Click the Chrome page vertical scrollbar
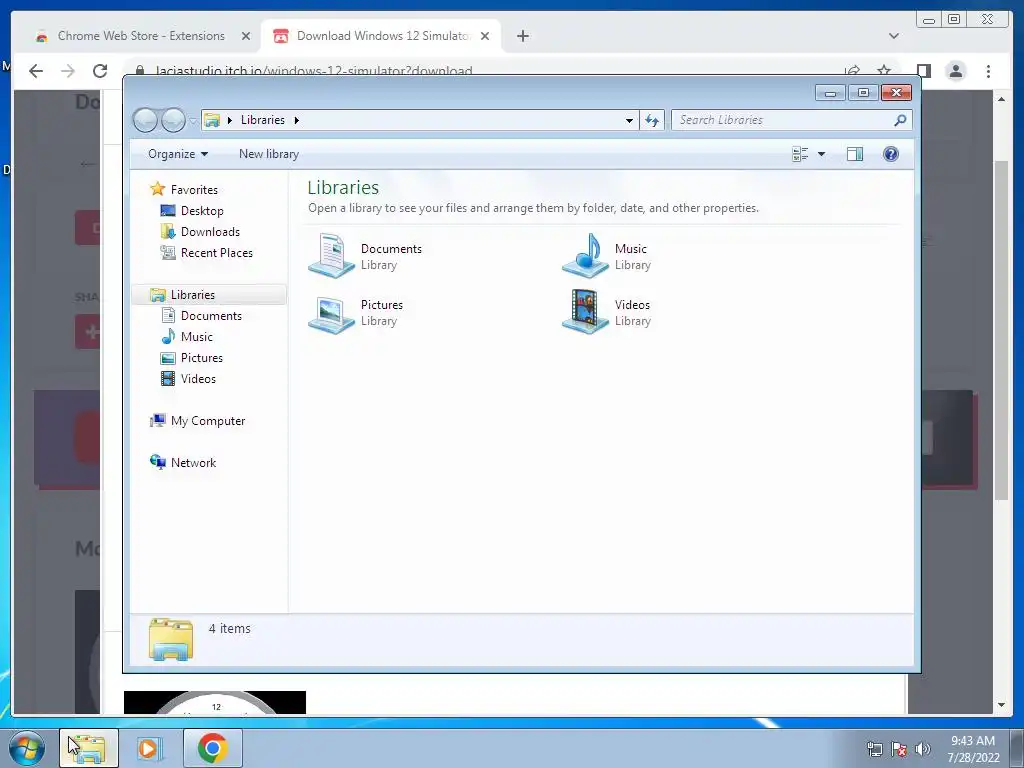The image size is (1024, 768). point(1002,330)
